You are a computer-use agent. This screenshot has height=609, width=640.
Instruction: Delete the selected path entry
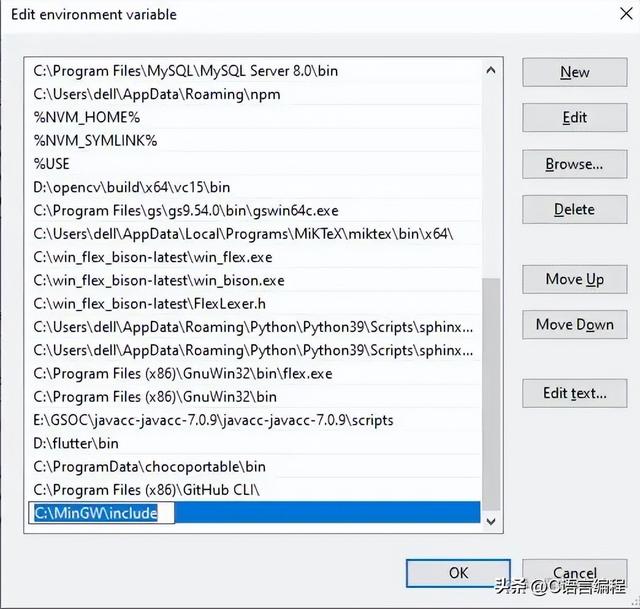point(575,209)
